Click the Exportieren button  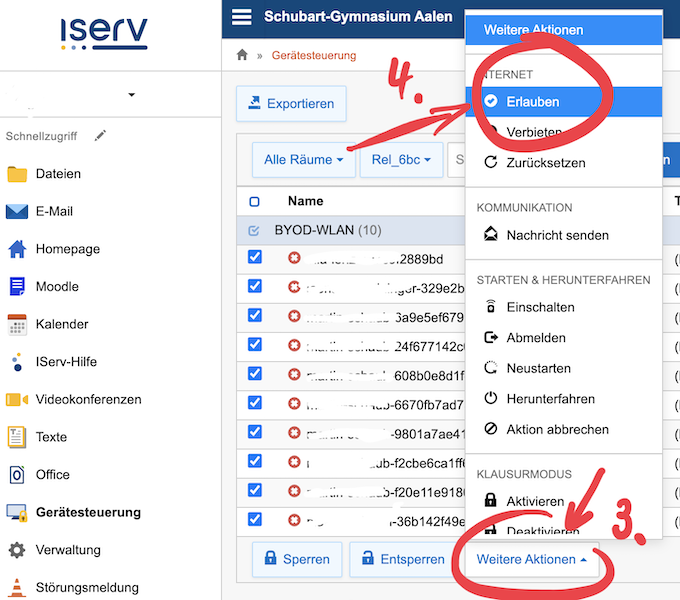[291, 104]
